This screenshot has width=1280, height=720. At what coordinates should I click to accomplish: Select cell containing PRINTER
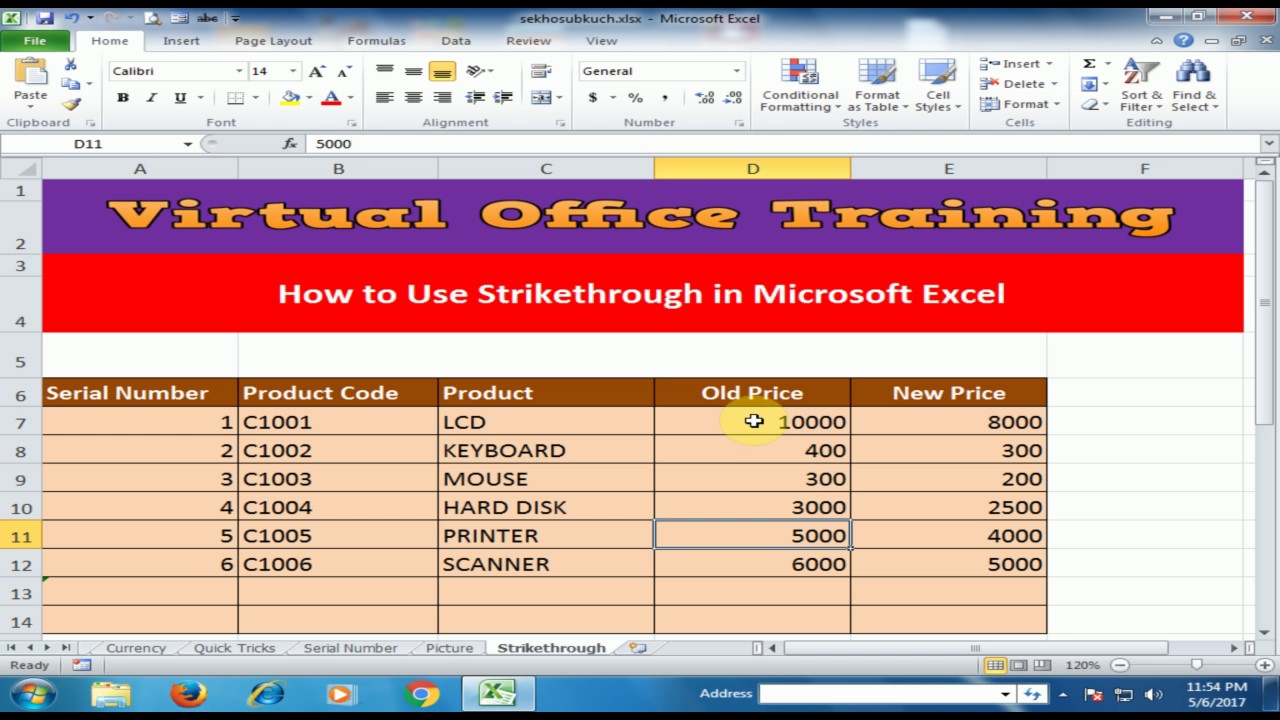[x=546, y=536]
